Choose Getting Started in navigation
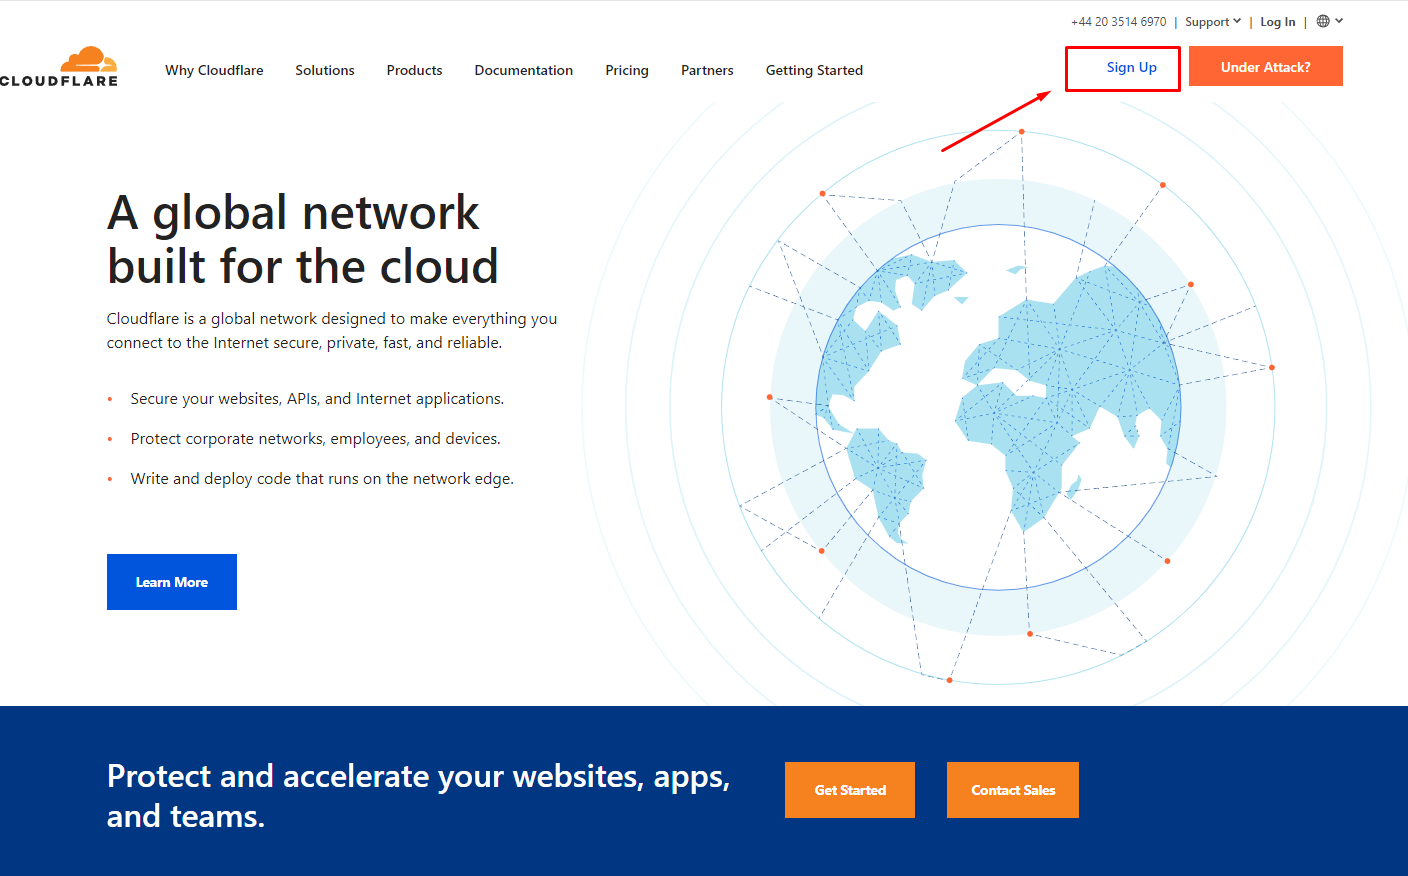The image size is (1408, 876). point(814,70)
